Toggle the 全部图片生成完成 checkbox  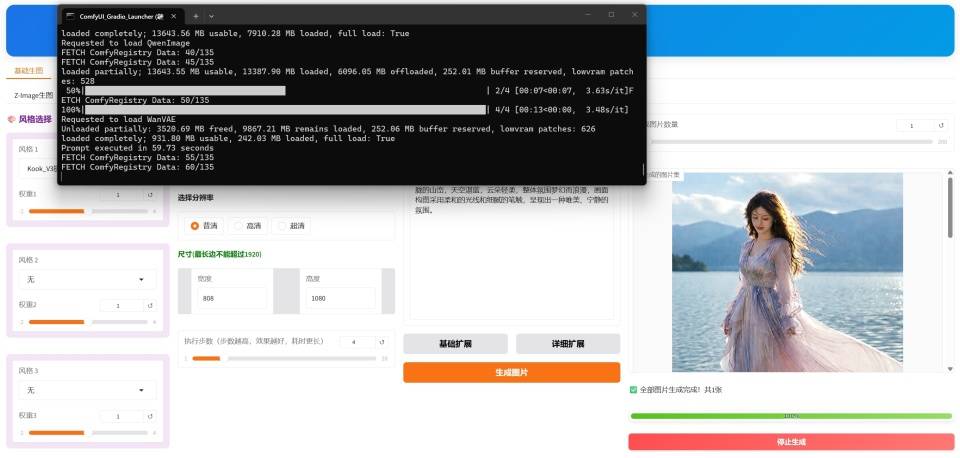pyautogui.click(x=633, y=389)
